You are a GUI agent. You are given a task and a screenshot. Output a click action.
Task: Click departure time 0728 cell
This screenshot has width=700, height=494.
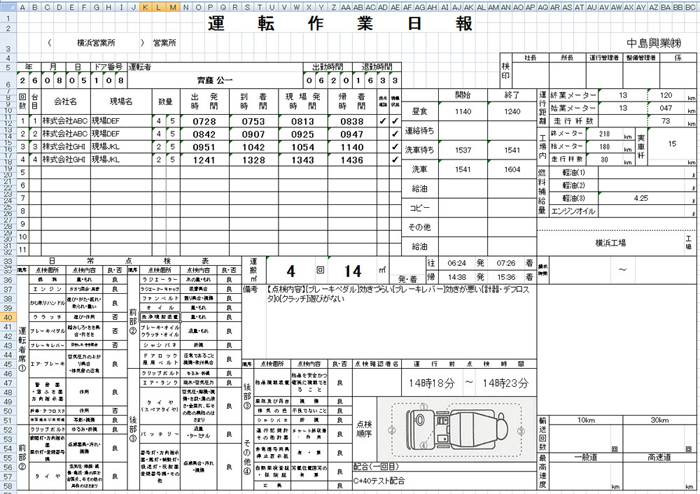(204, 121)
